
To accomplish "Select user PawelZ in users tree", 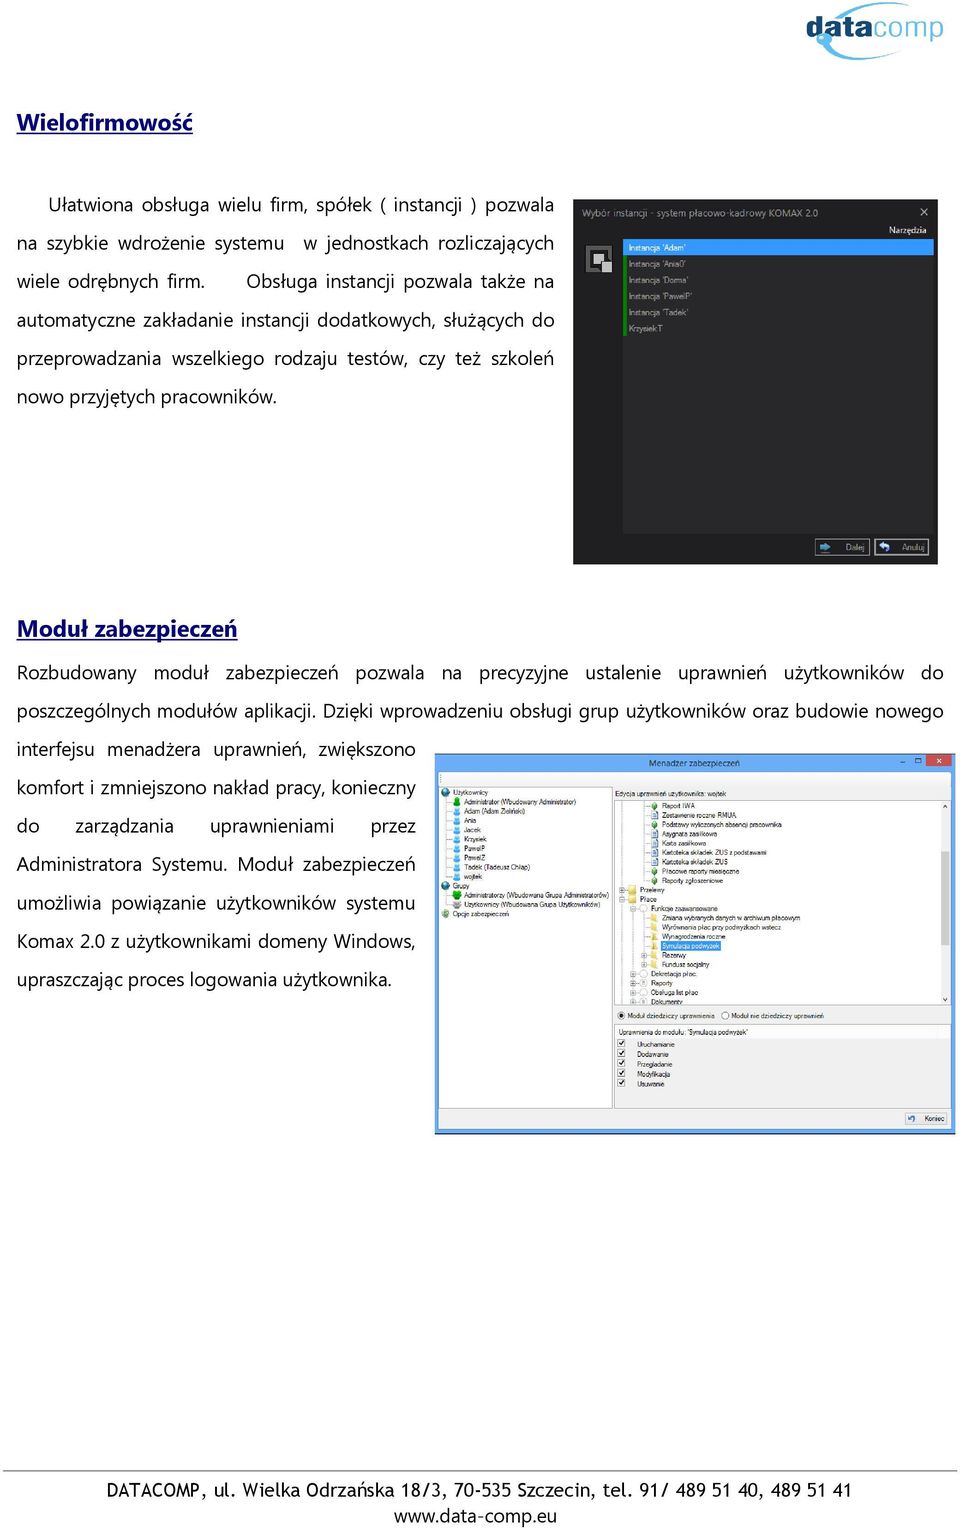I will [474, 857].
